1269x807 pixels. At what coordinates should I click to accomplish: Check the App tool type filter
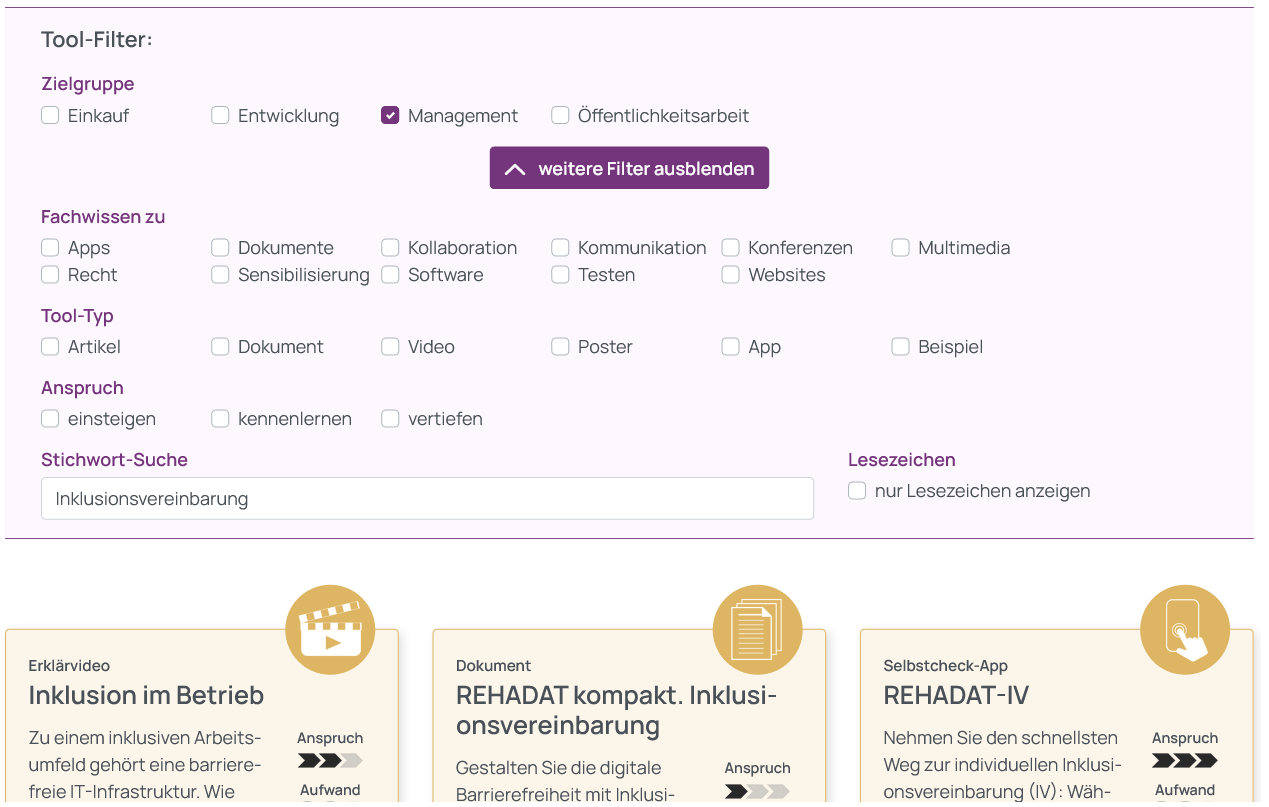point(730,346)
